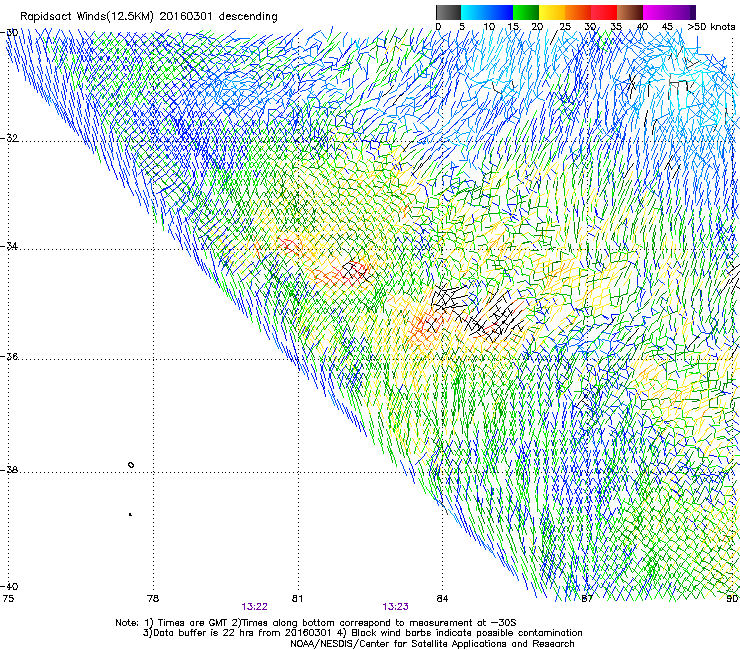The image size is (740, 650).
Task: Click the 81 longitude axis label
Action: coord(297,599)
